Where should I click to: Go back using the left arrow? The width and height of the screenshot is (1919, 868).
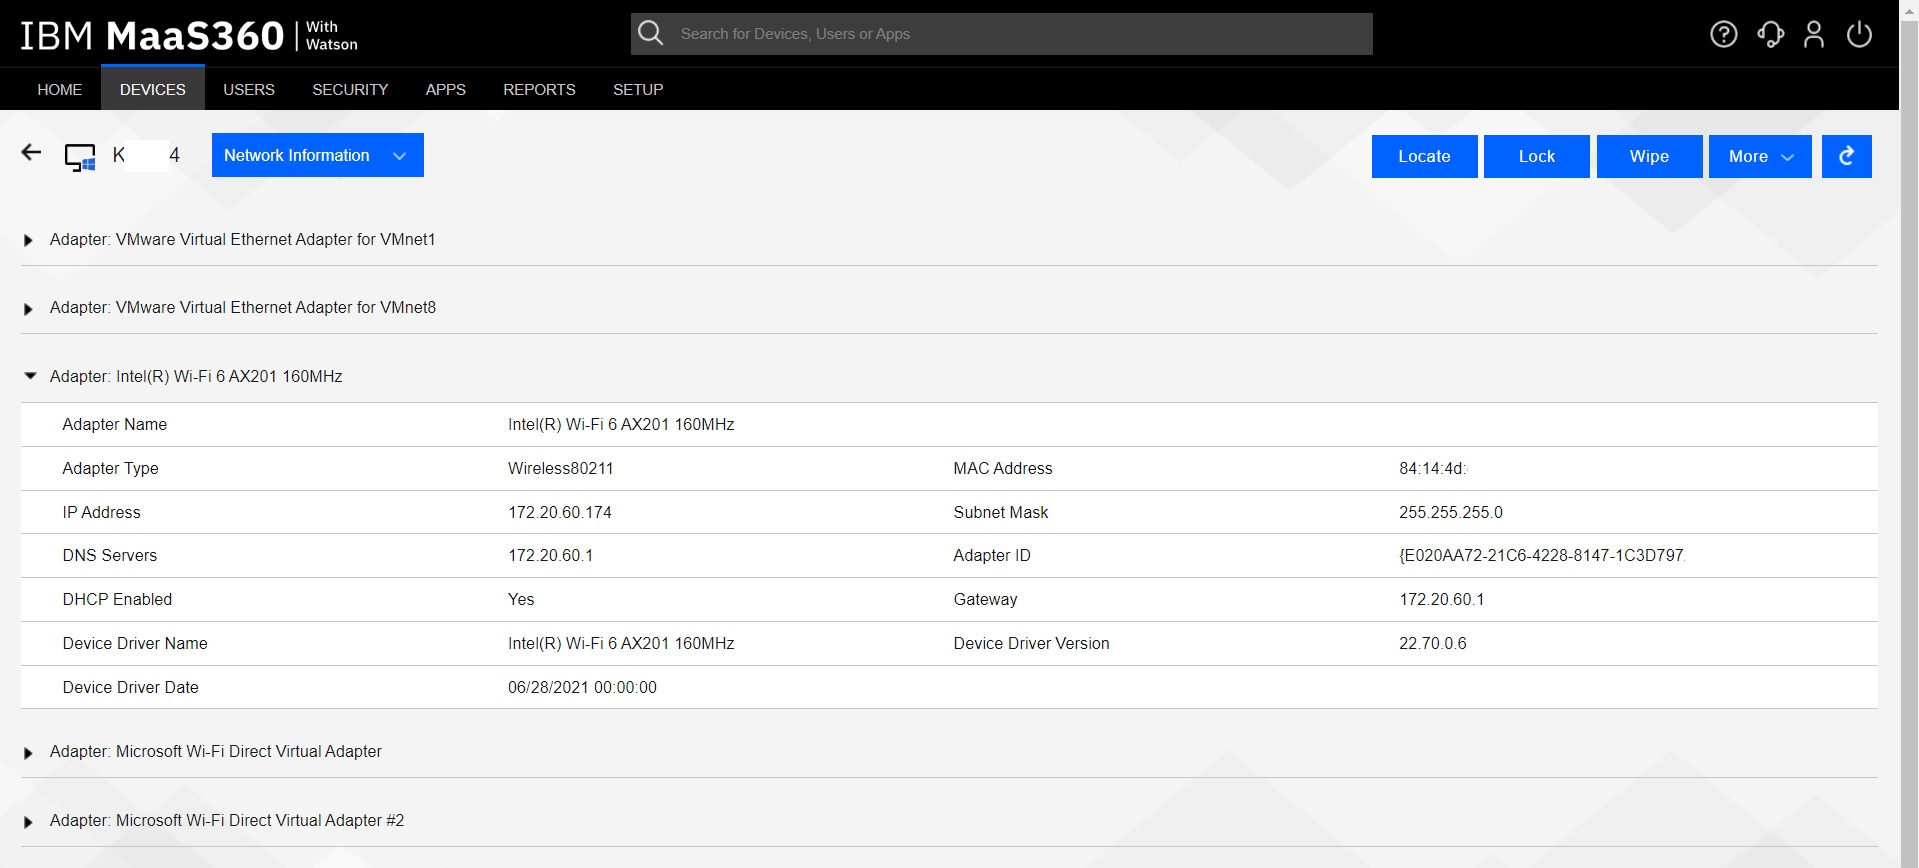[31, 152]
